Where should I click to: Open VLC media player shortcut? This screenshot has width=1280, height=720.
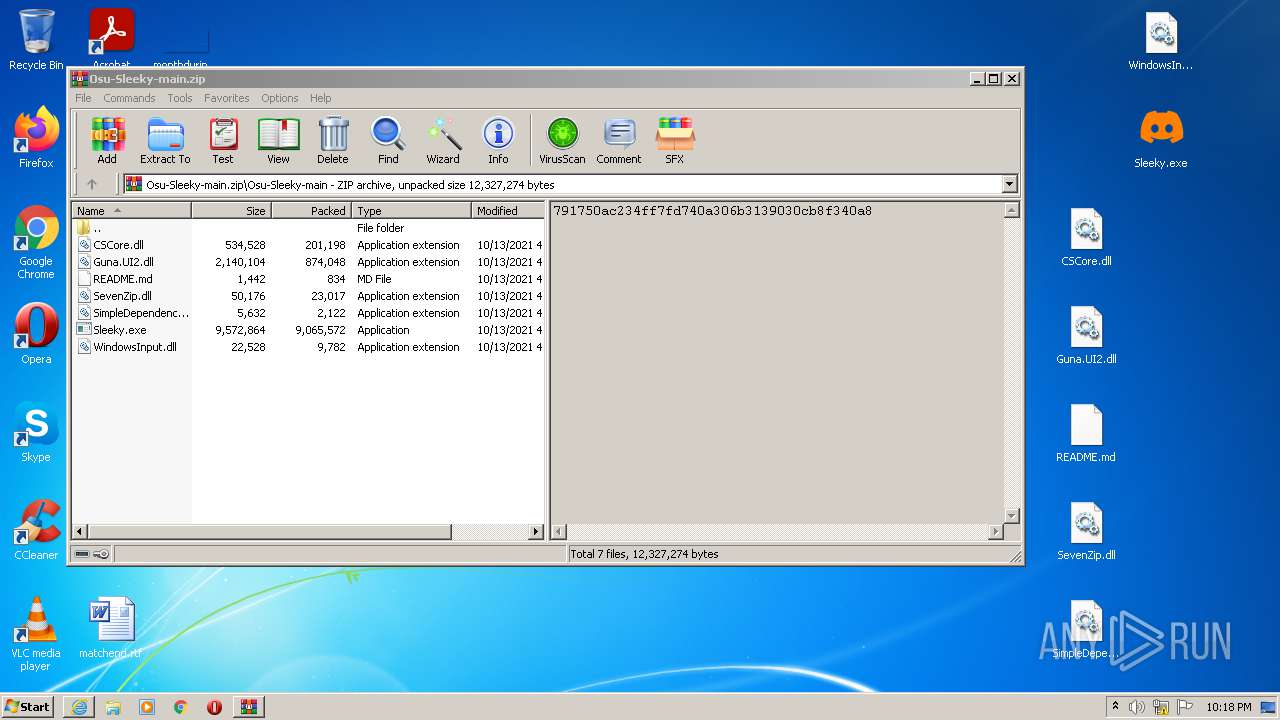tap(36, 634)
